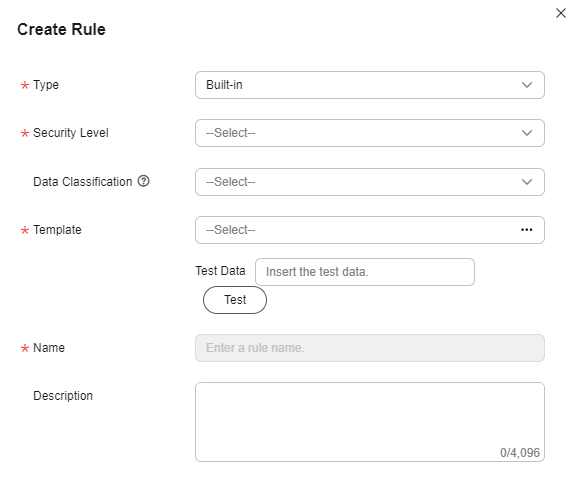Expand the Security Level dropdown arrow

tap(527, 133)
